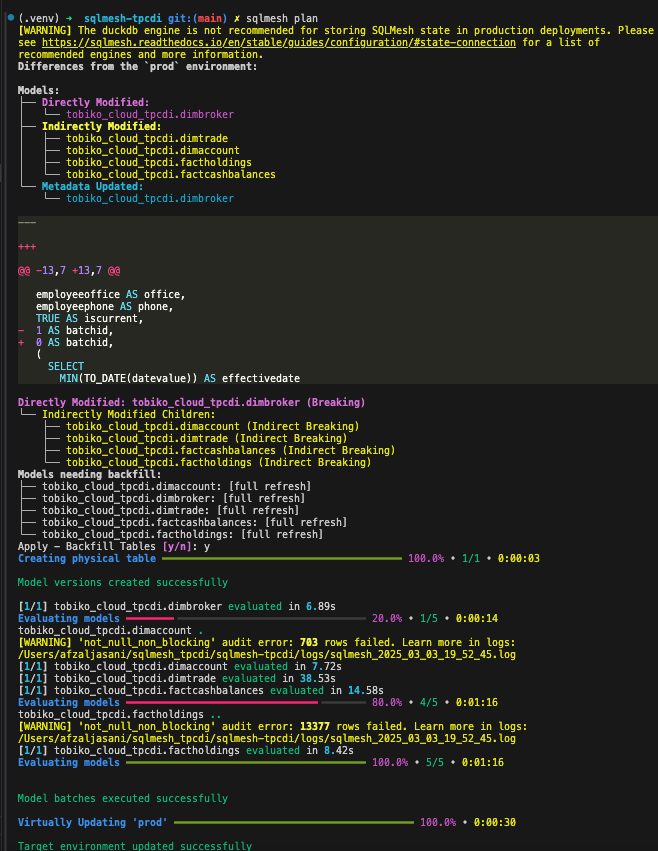Select 'Indirectly Modified Children:' tree node
The image size is (658, 851).
point(129,414)
